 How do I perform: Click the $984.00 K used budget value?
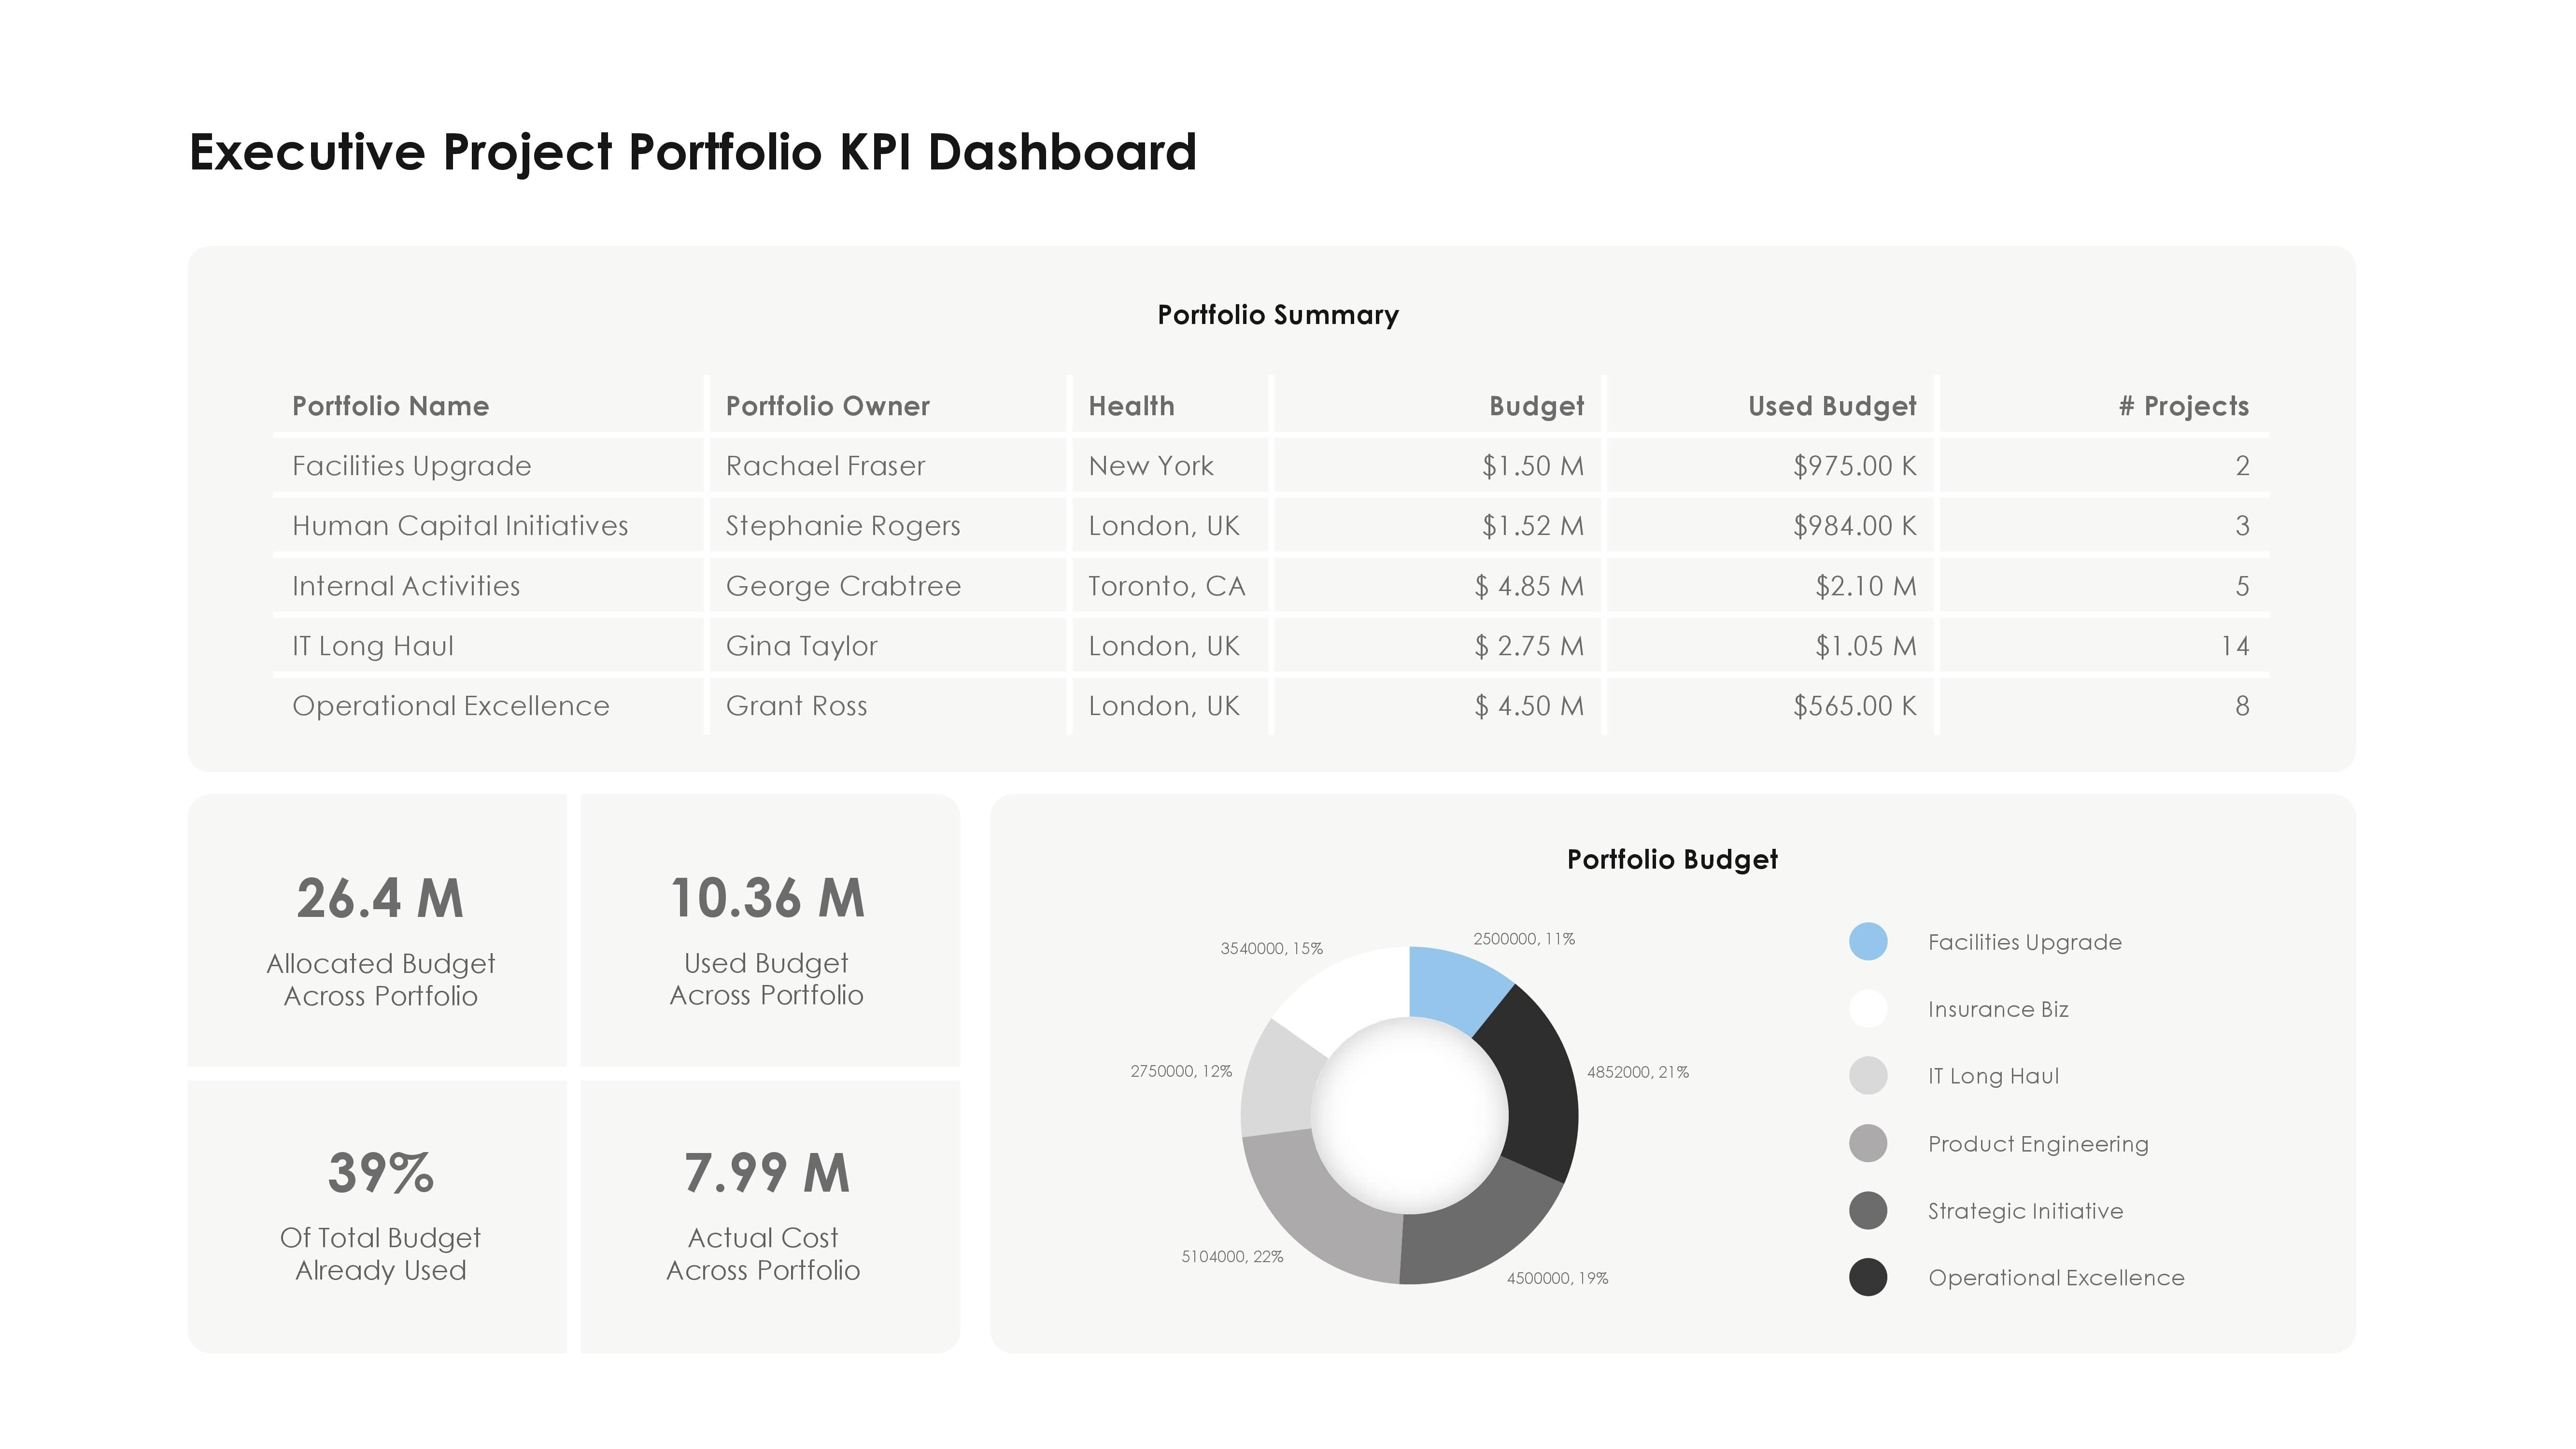pos(1855,526)
